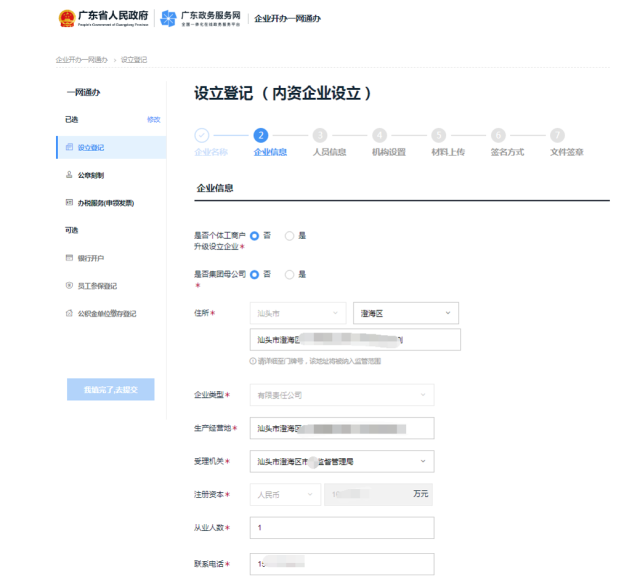Click the 银行开户 card icon in sidebar
Screen dimensions: 640x582
point(69,258)
